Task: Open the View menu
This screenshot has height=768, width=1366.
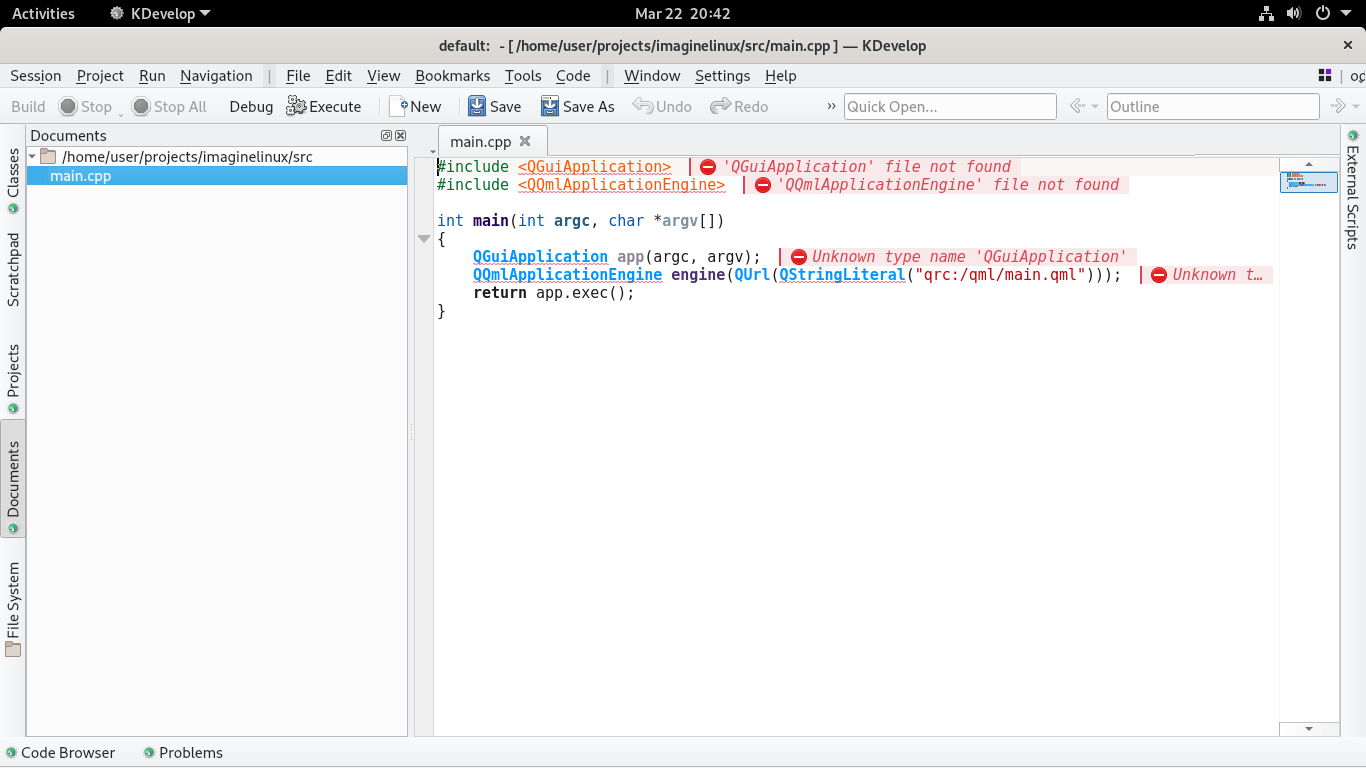Action: click(x=384, y=76)
